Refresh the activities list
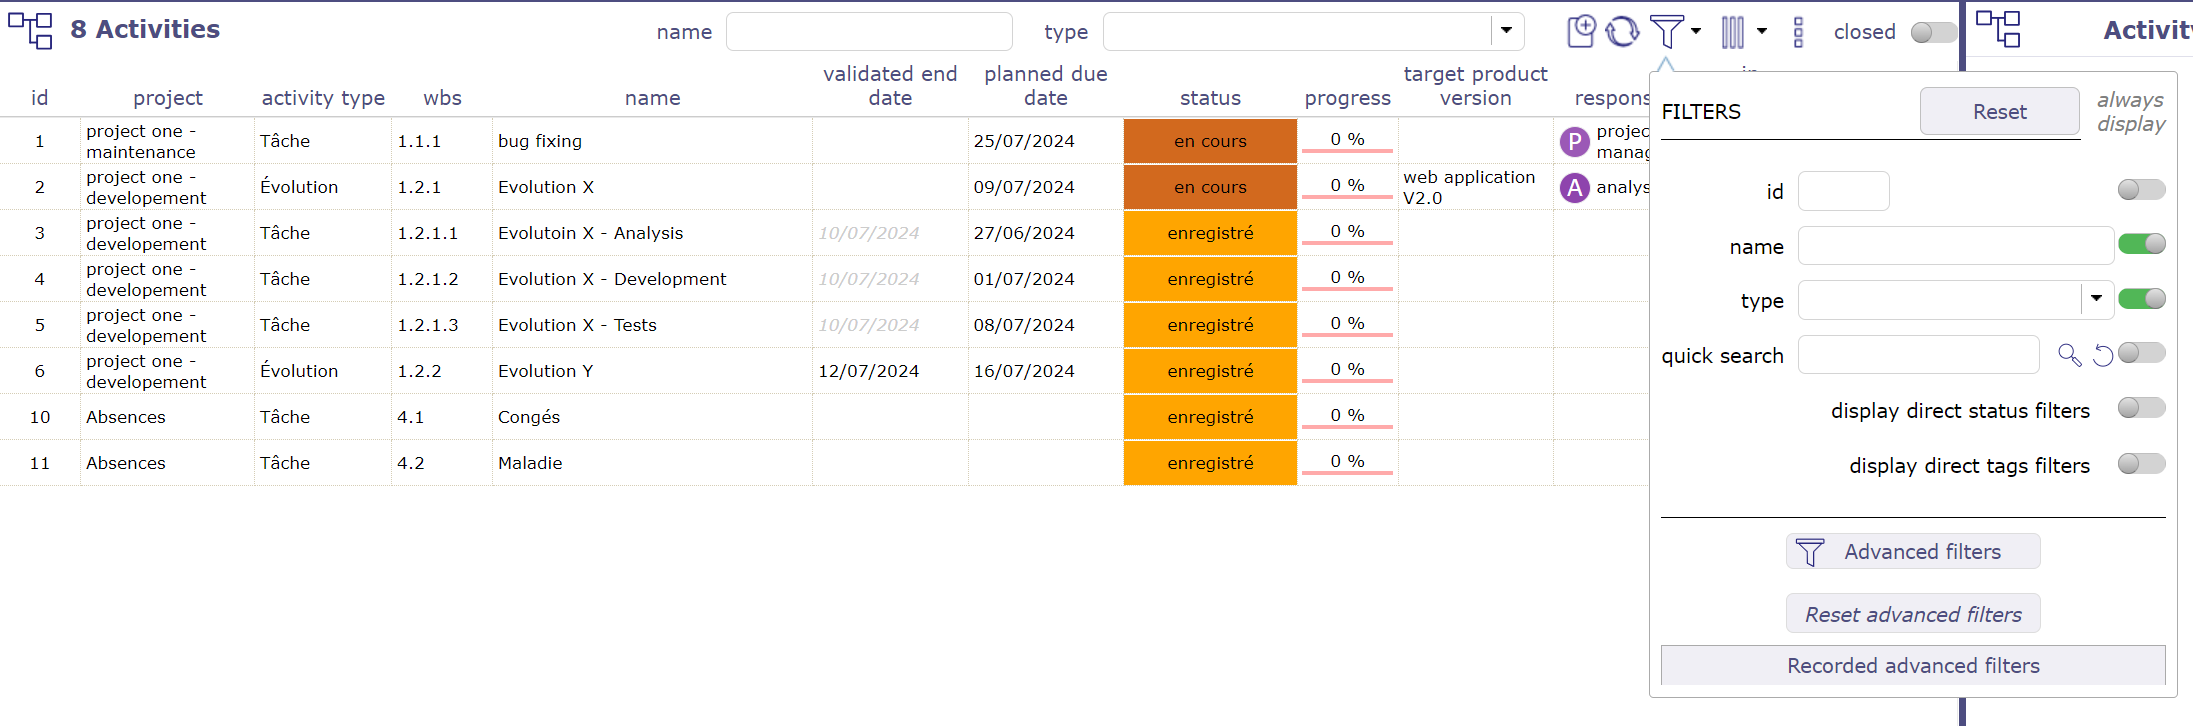 pos(1622,31)
